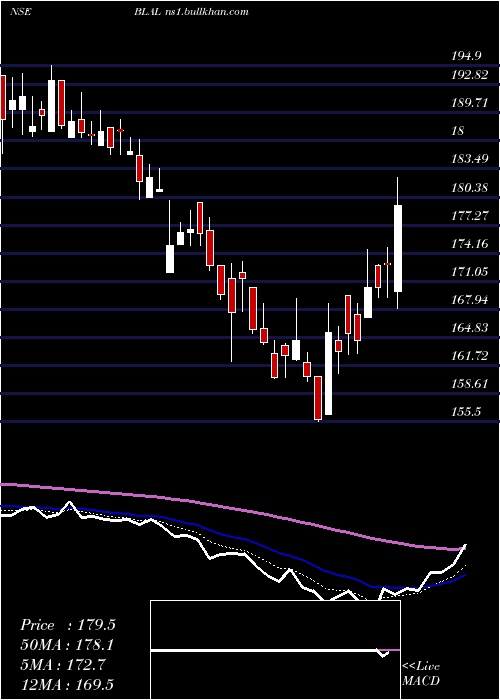Click the 12MA : 169.5 readout

tap(67, 685)
